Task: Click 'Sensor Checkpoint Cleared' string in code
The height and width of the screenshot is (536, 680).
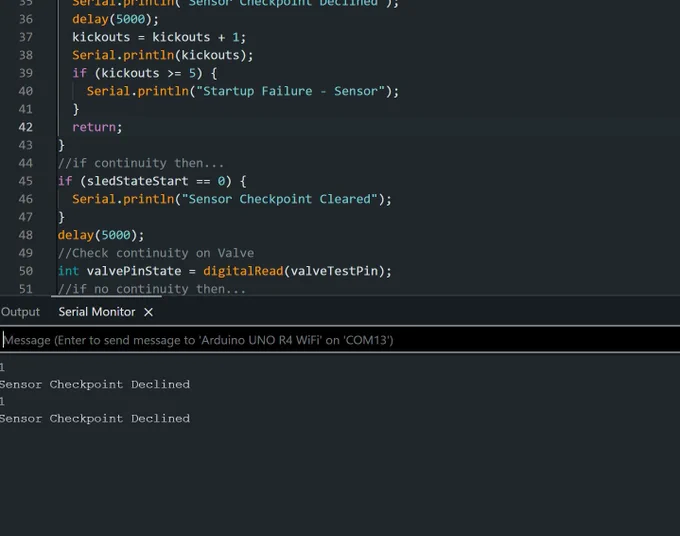Action: (x=280, y=199)
